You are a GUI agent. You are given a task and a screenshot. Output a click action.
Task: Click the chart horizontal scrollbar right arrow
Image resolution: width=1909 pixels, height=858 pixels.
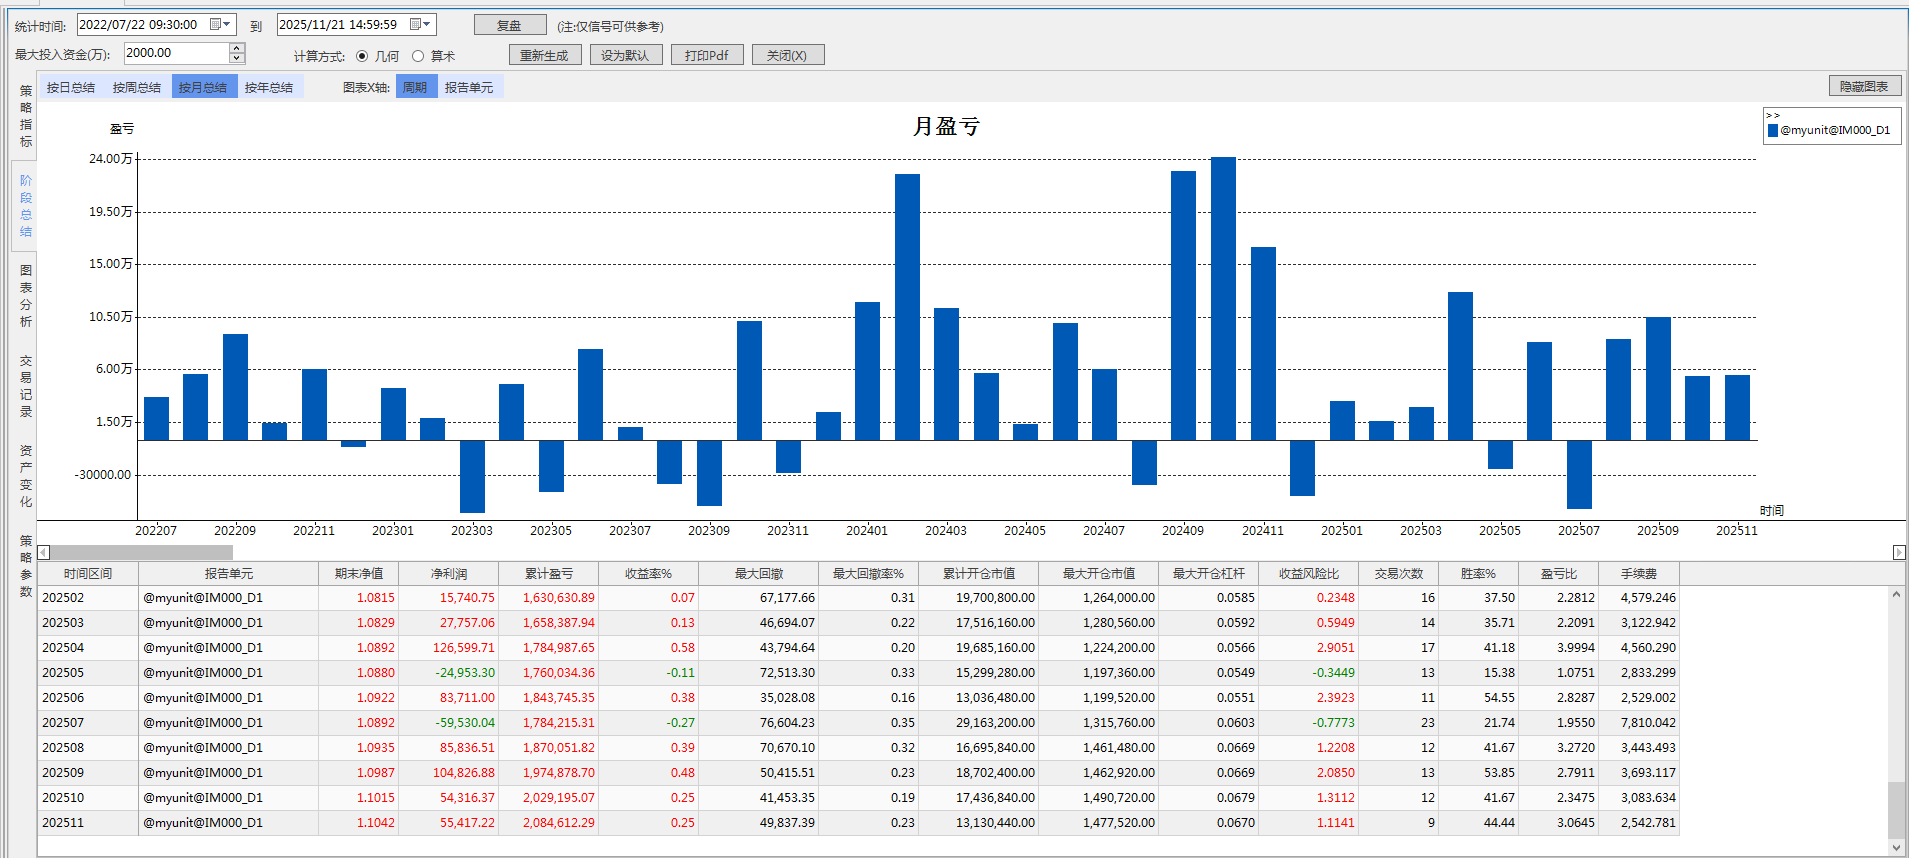click(1899, 552)
